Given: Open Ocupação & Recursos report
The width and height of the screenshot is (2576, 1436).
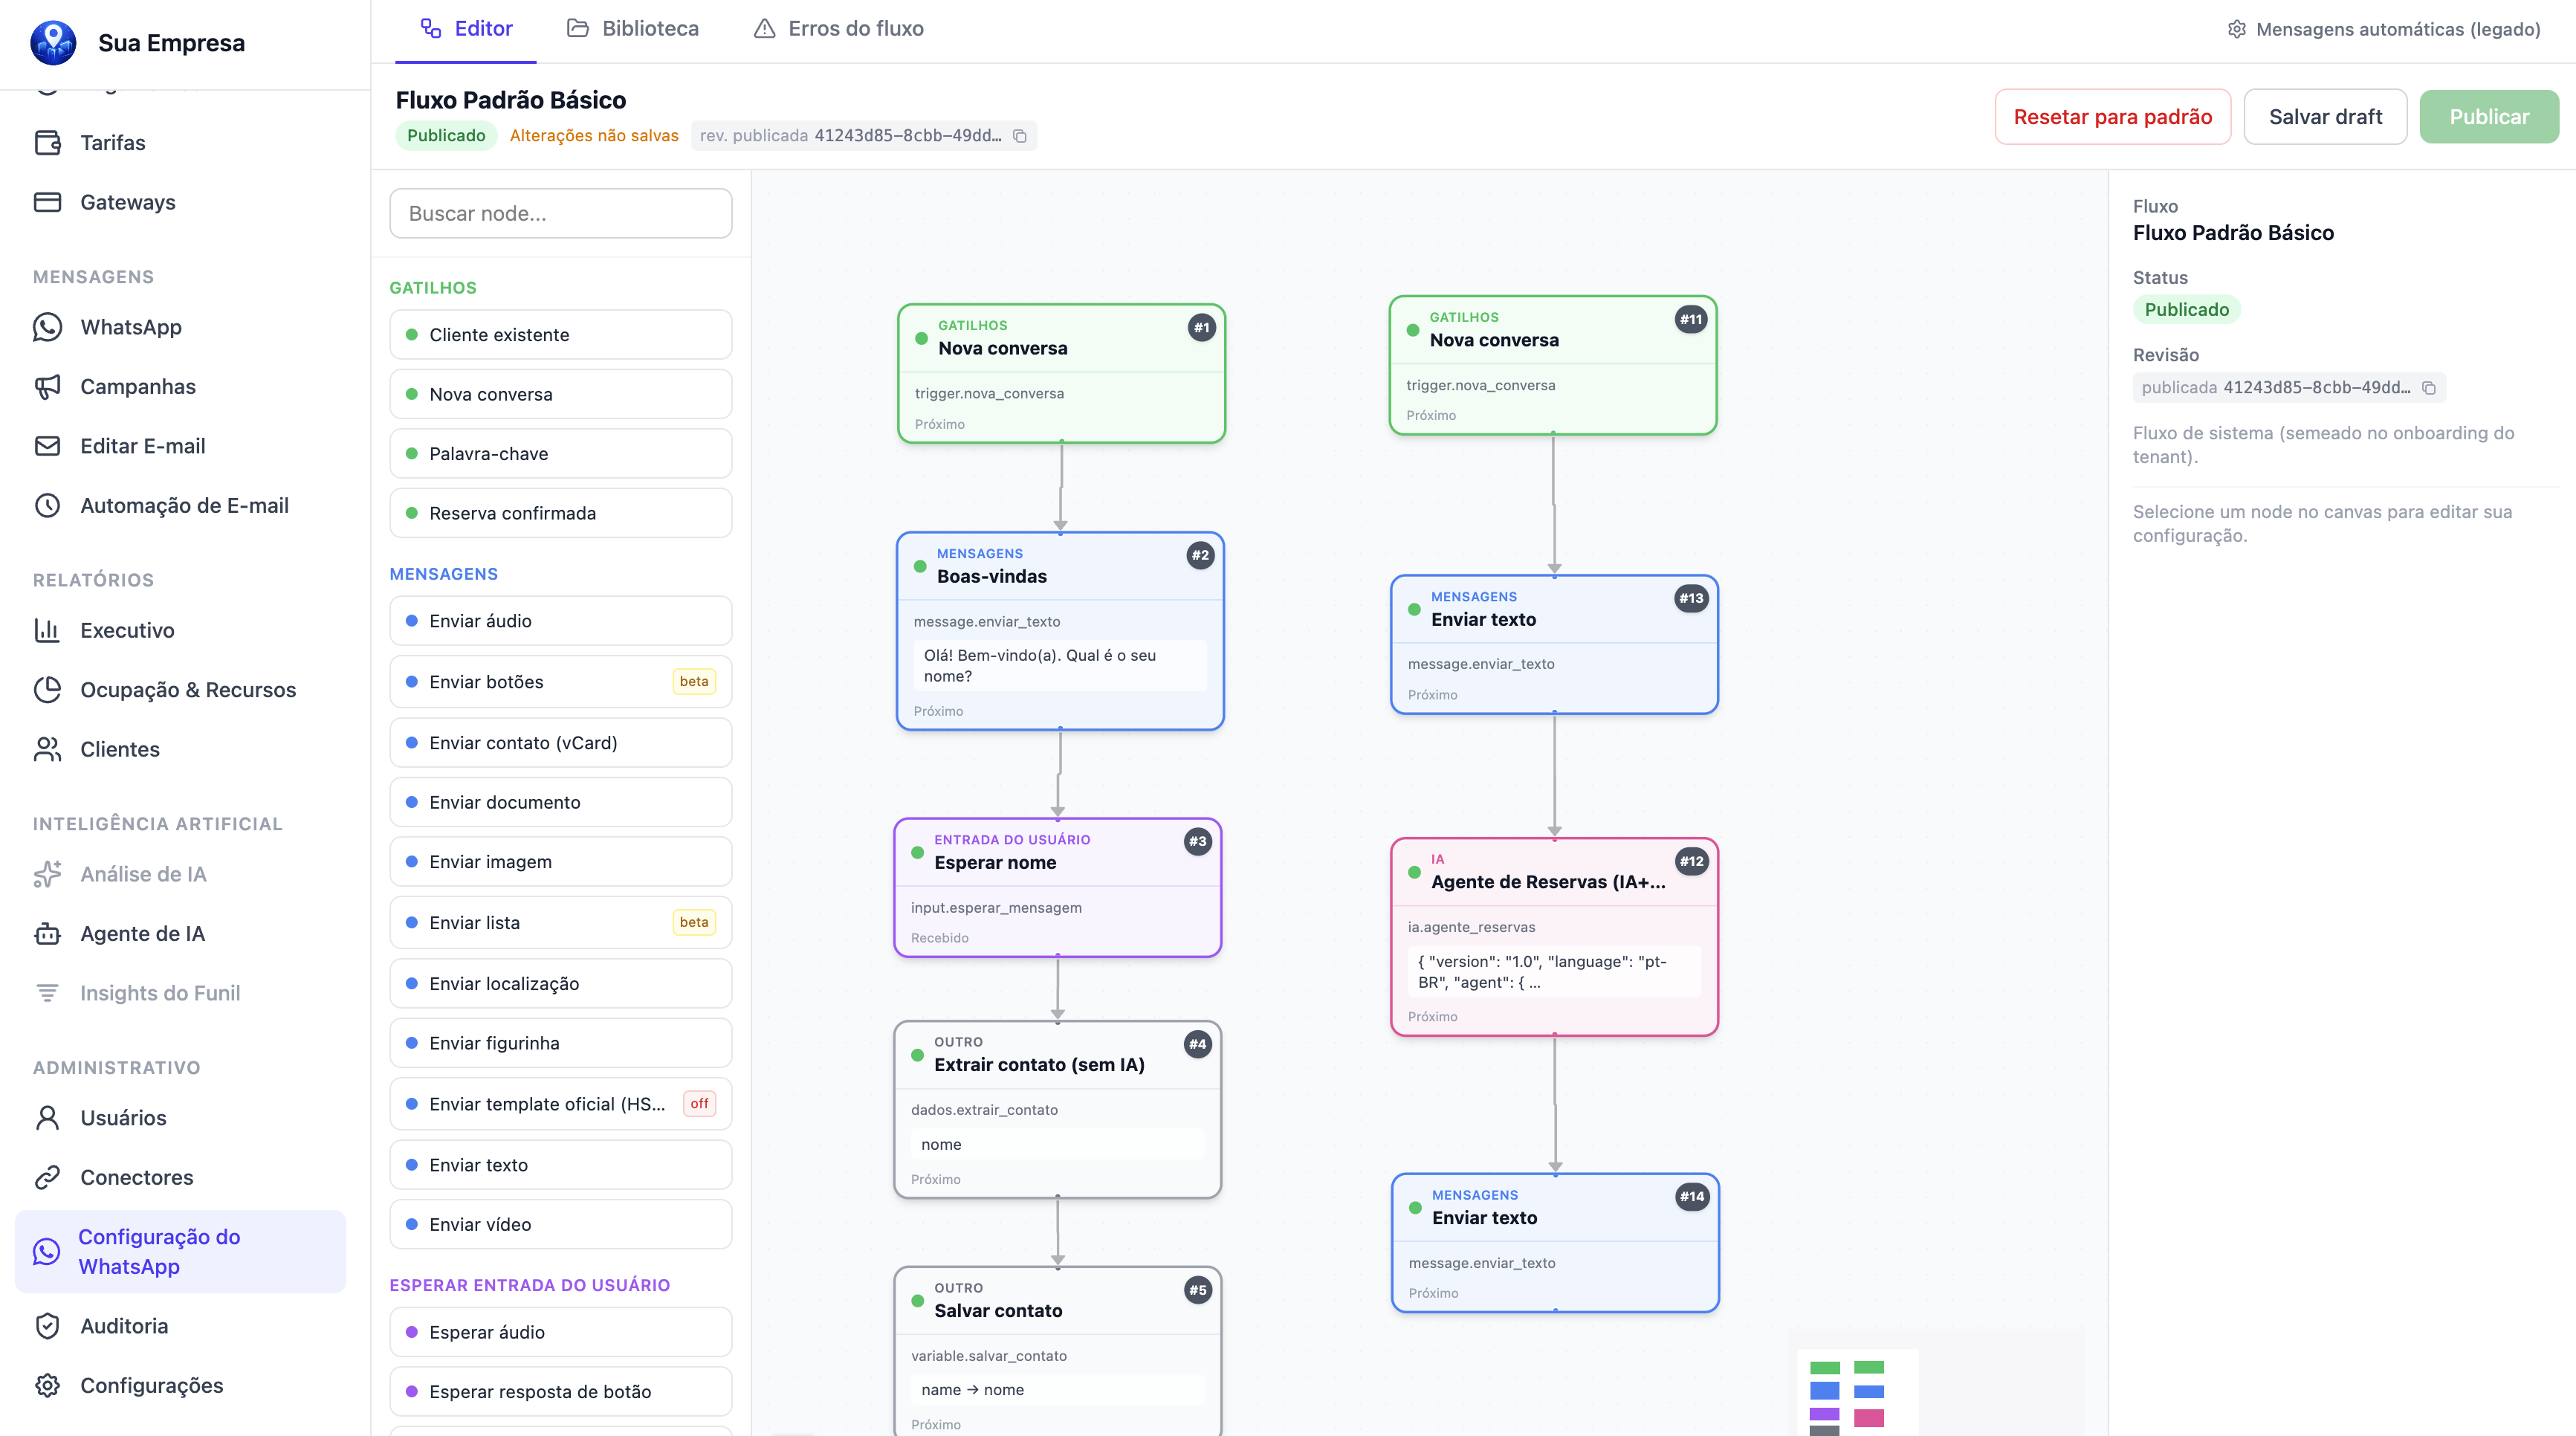Looking at the screenshot, I should point(188,690).
